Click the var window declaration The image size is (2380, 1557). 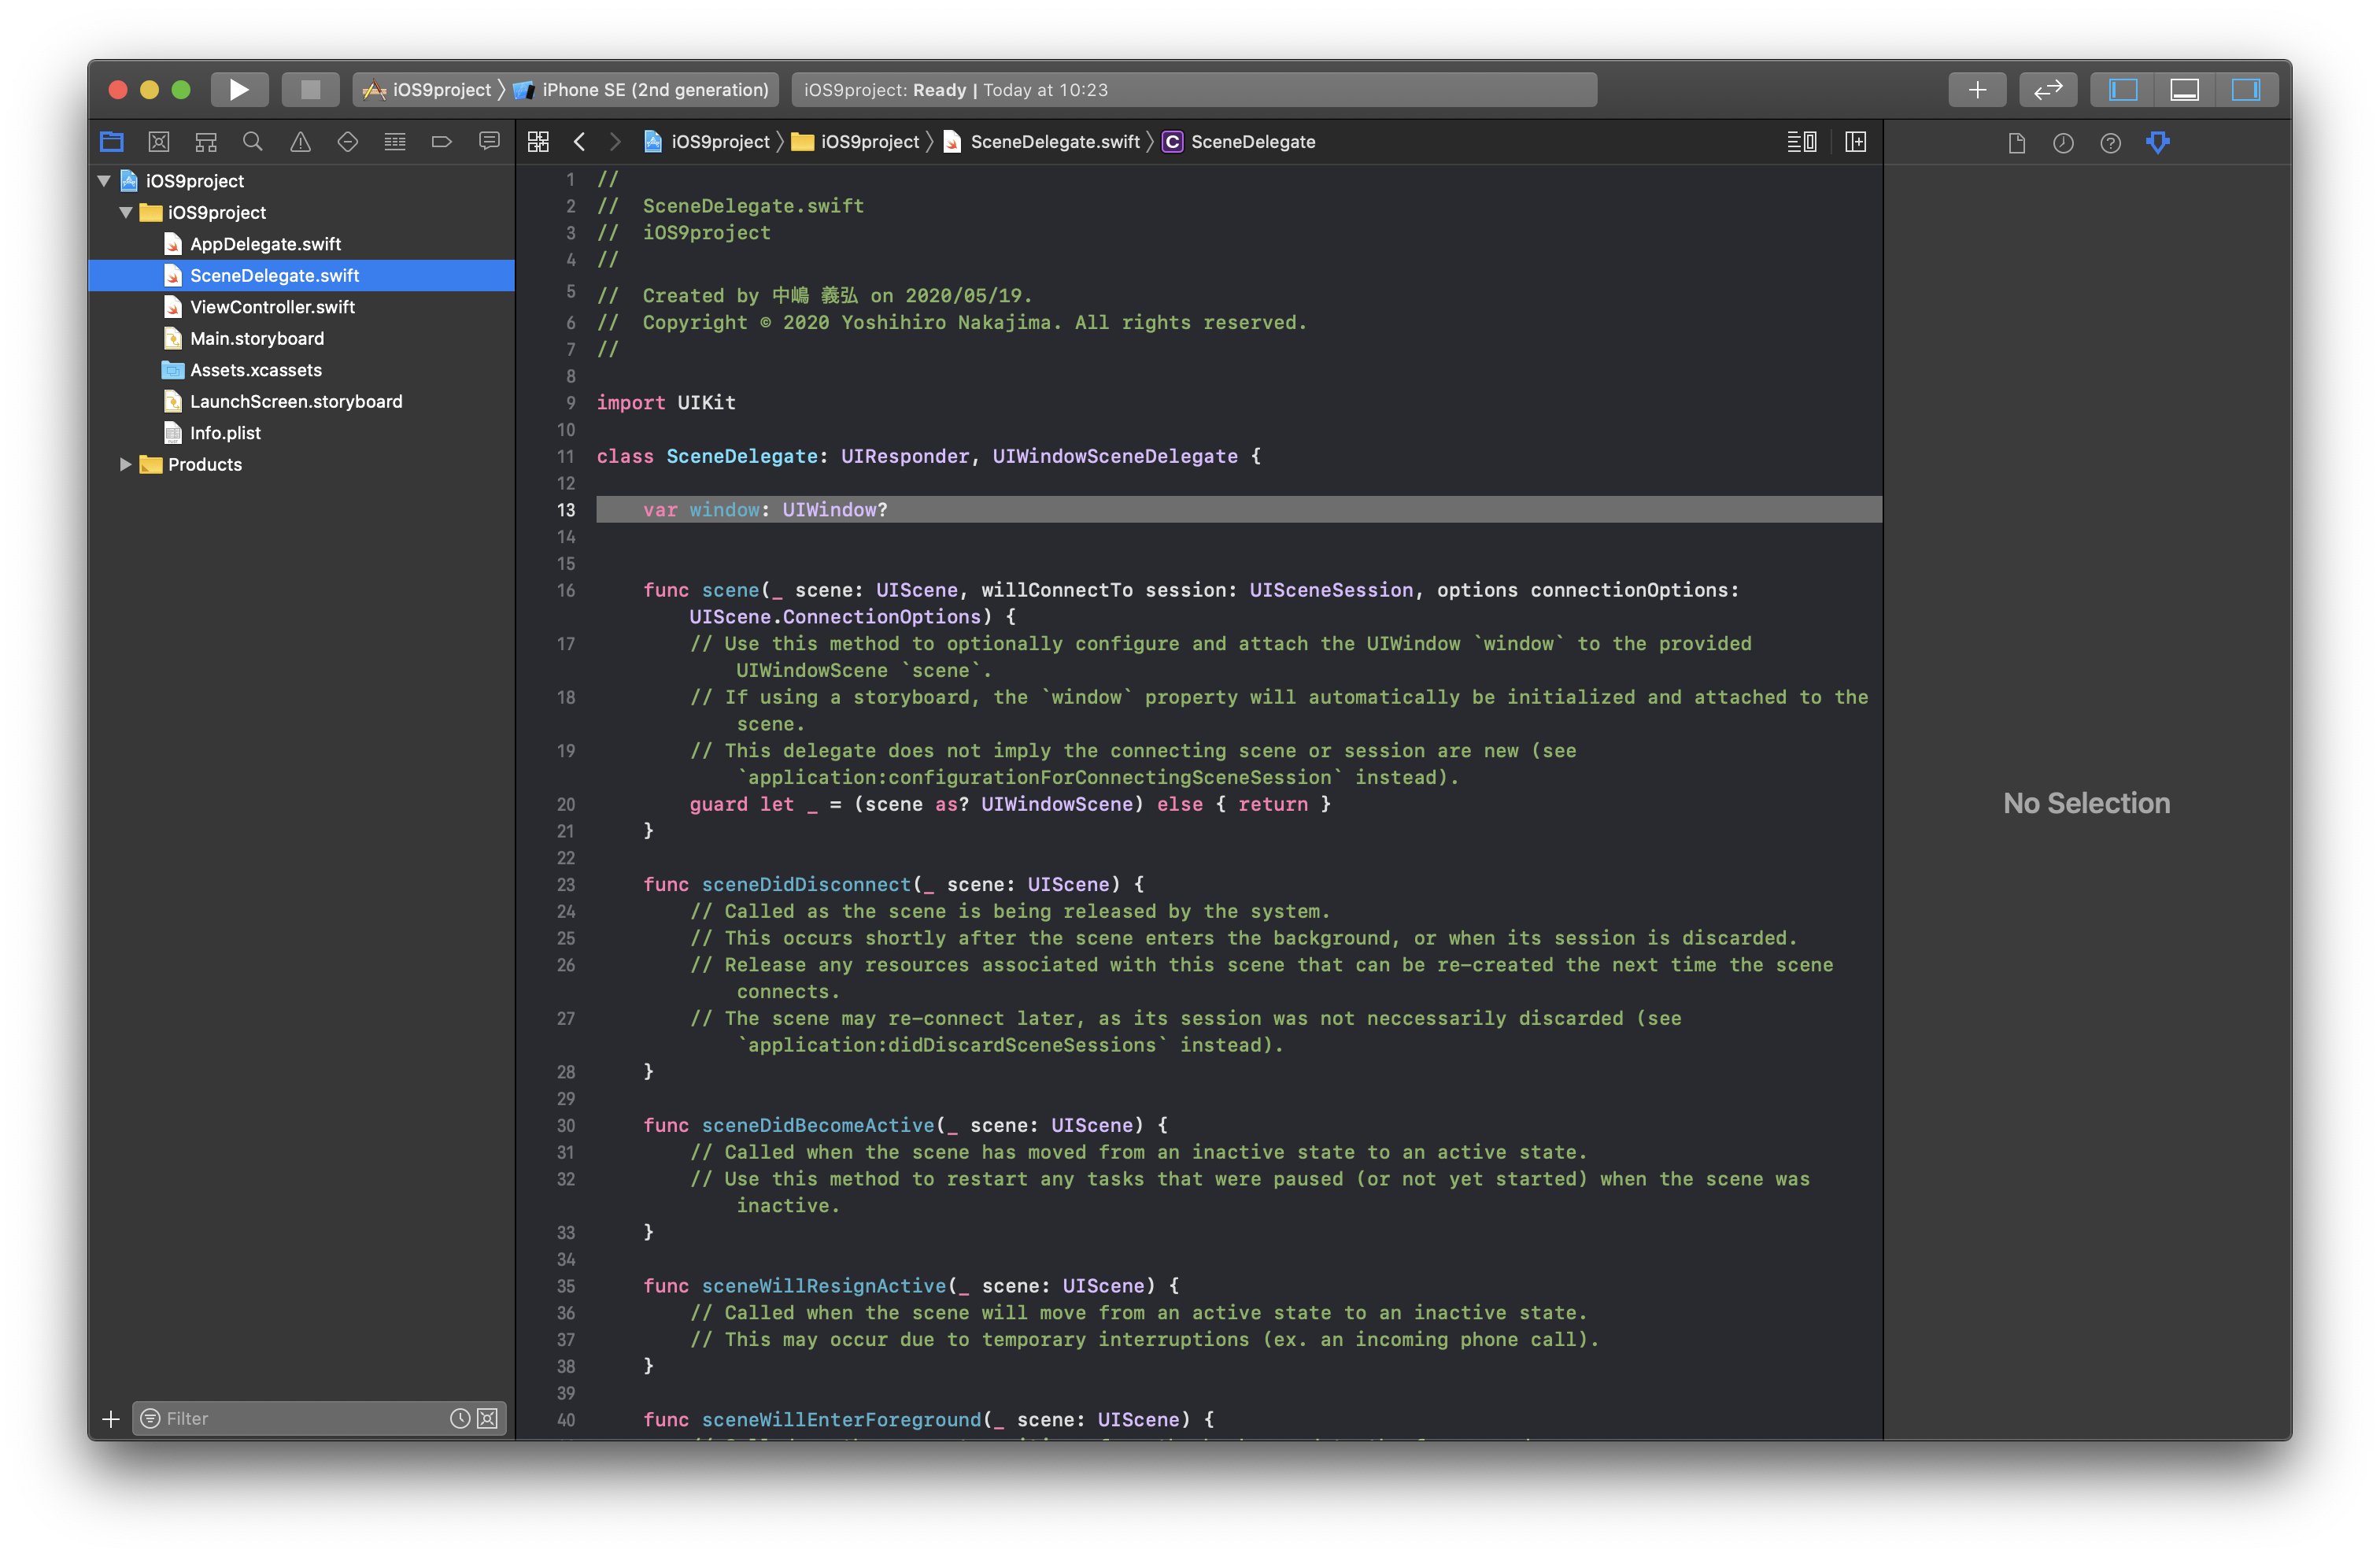click(765, 510)
